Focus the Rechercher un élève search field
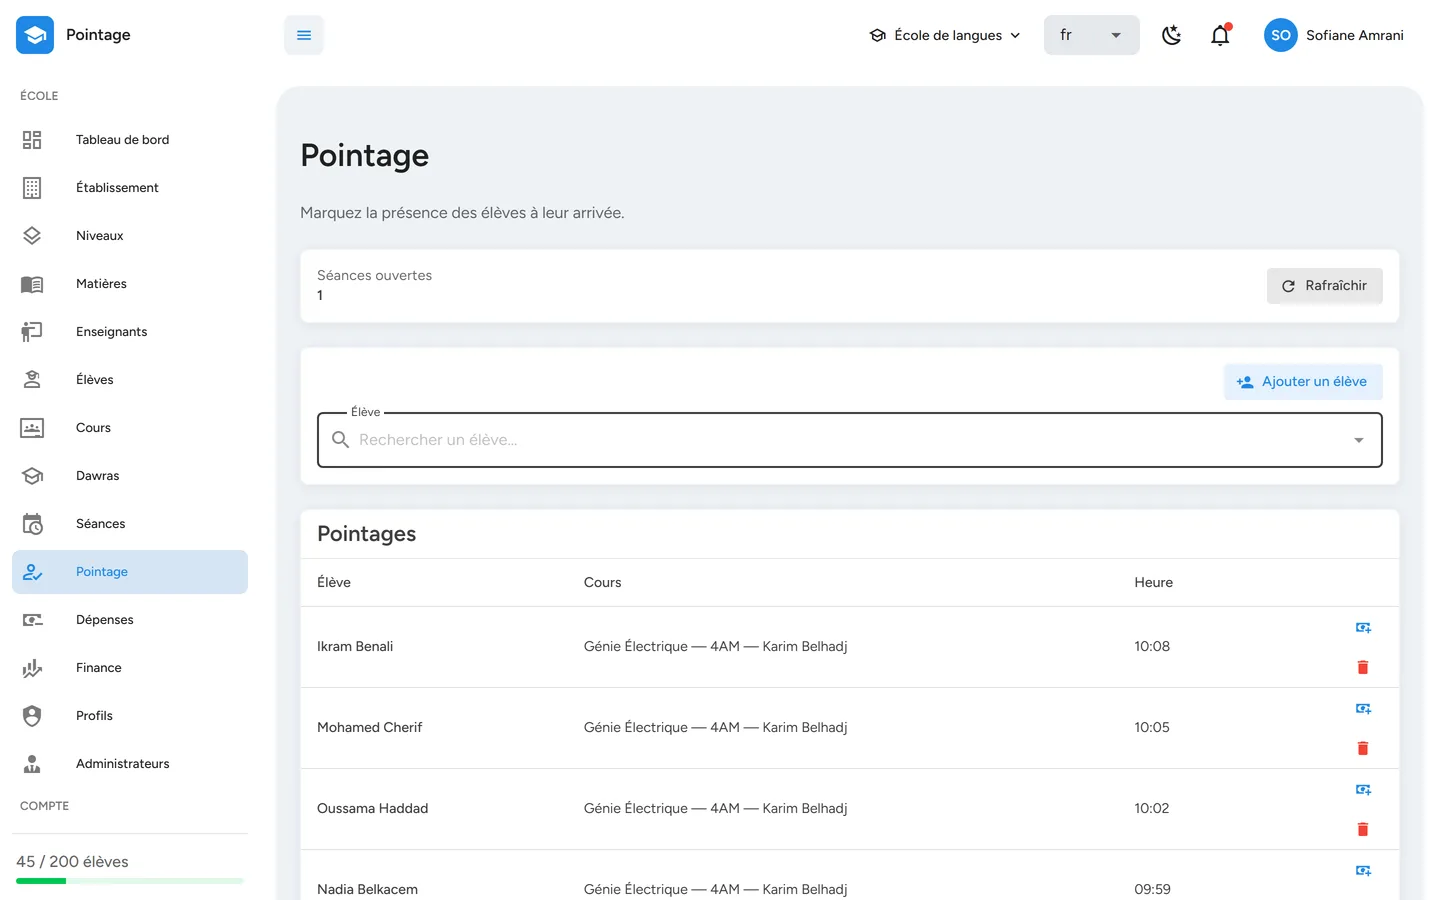Viewport: 1440px width, 900px height. tap(850, 440)
